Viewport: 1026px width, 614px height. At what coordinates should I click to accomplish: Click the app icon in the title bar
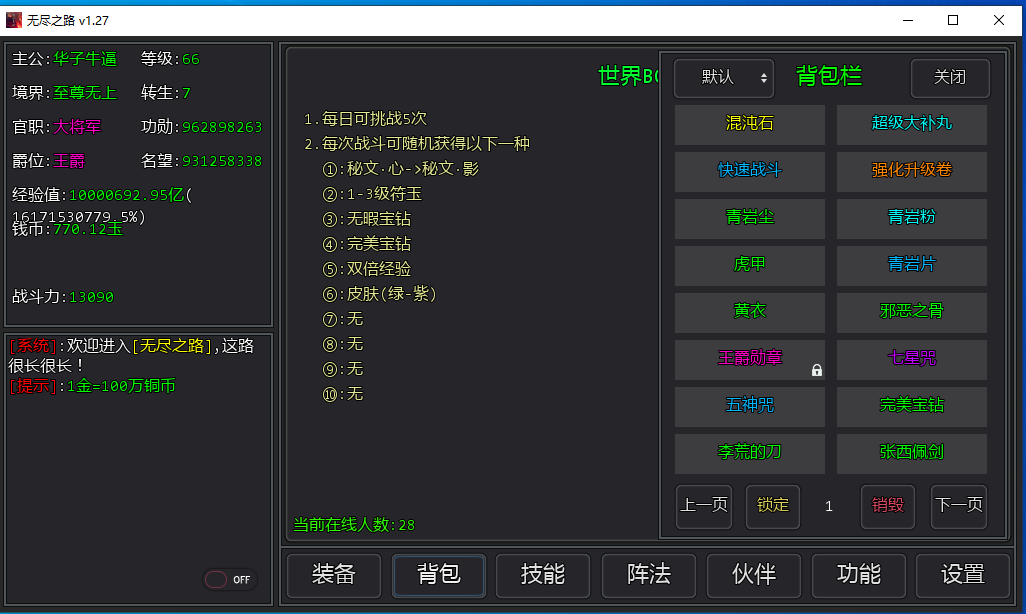[x=14, y=20]
